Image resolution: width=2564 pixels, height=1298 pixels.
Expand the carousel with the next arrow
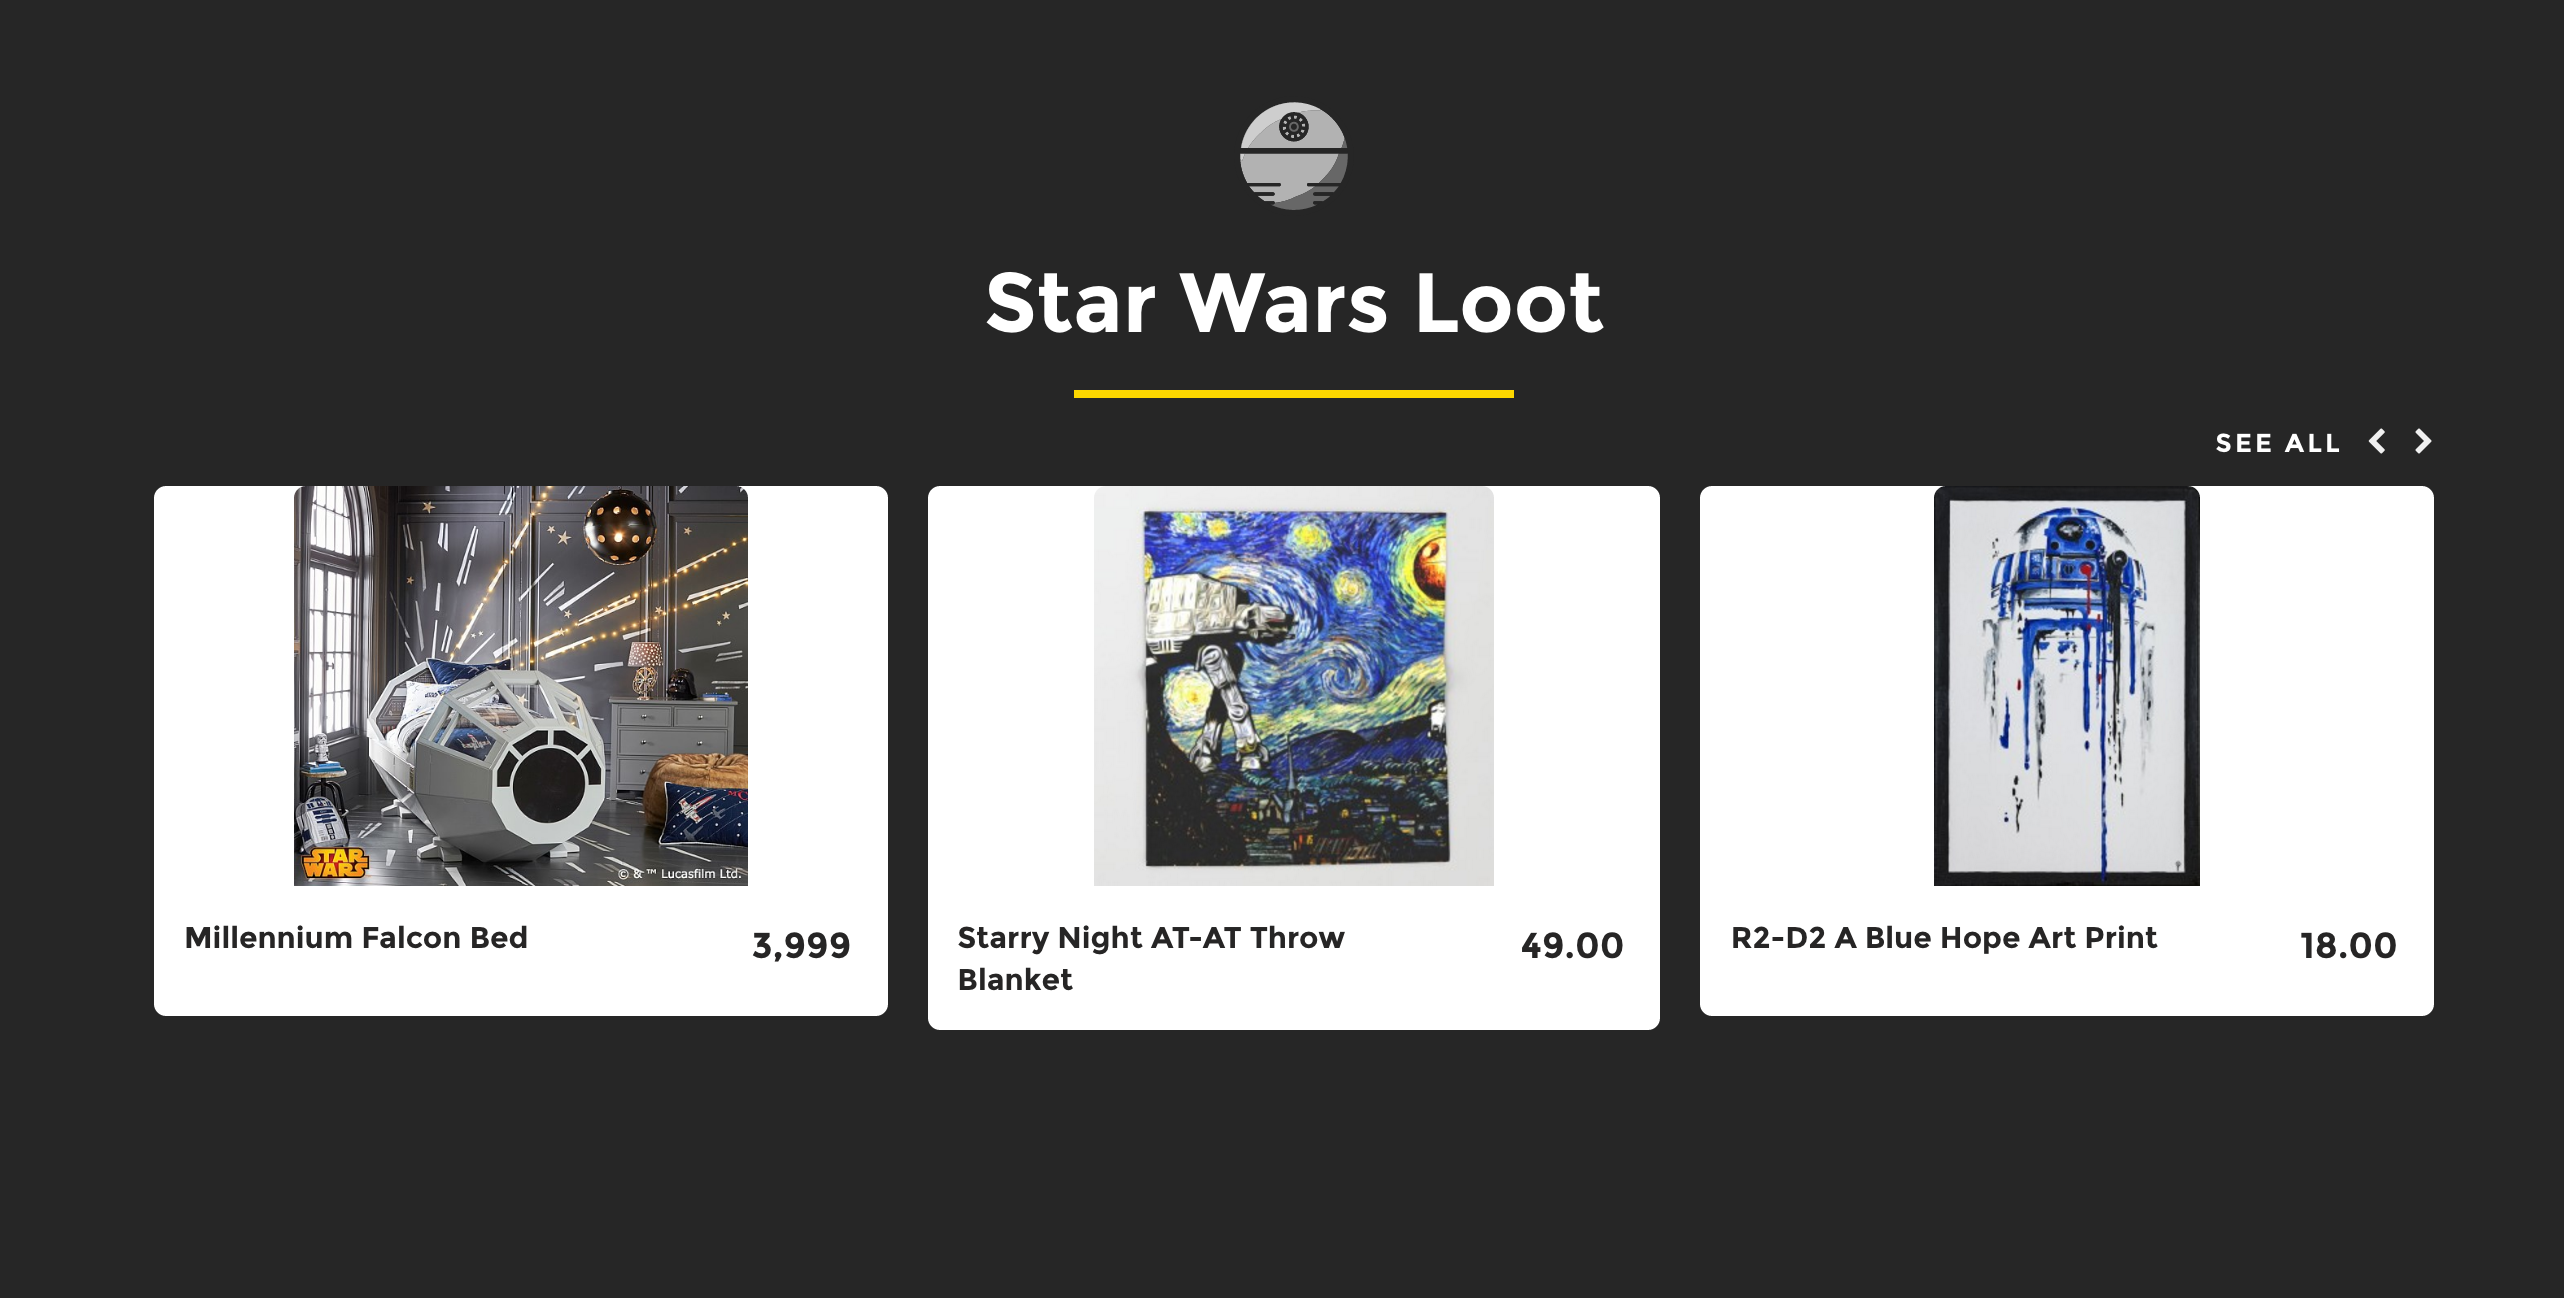2422,442
